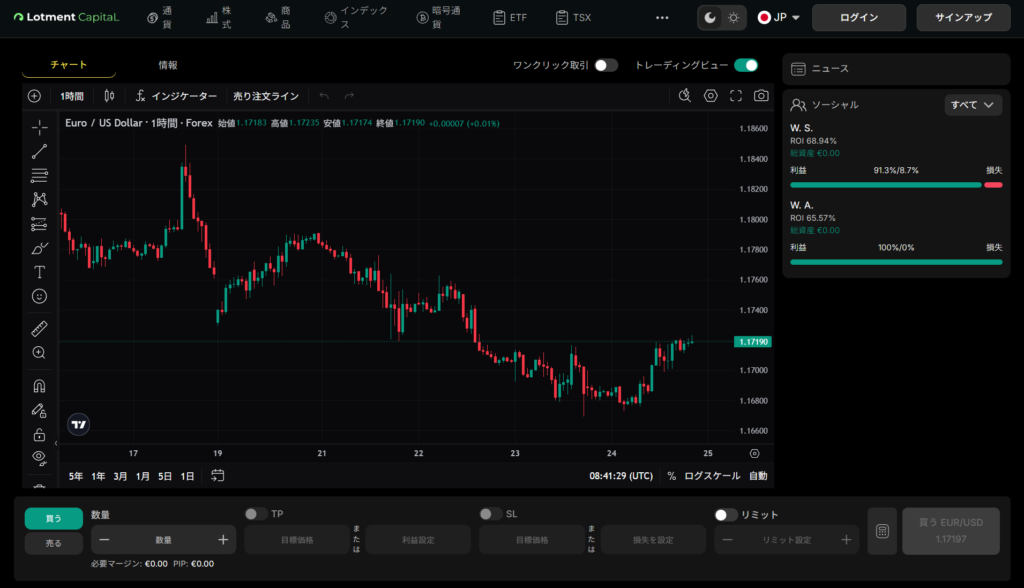Open the quick search icon
1024x588 pixels.
click(x=684, y=95)
